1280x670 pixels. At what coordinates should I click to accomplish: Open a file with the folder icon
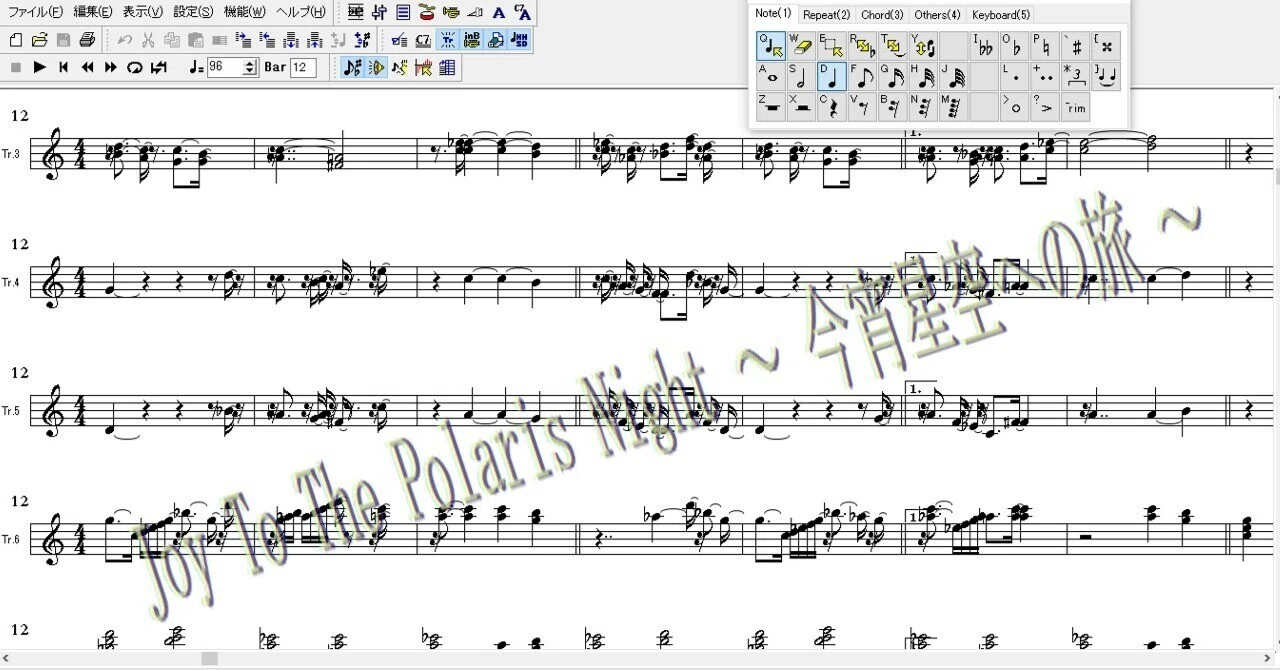click(39, 40)
